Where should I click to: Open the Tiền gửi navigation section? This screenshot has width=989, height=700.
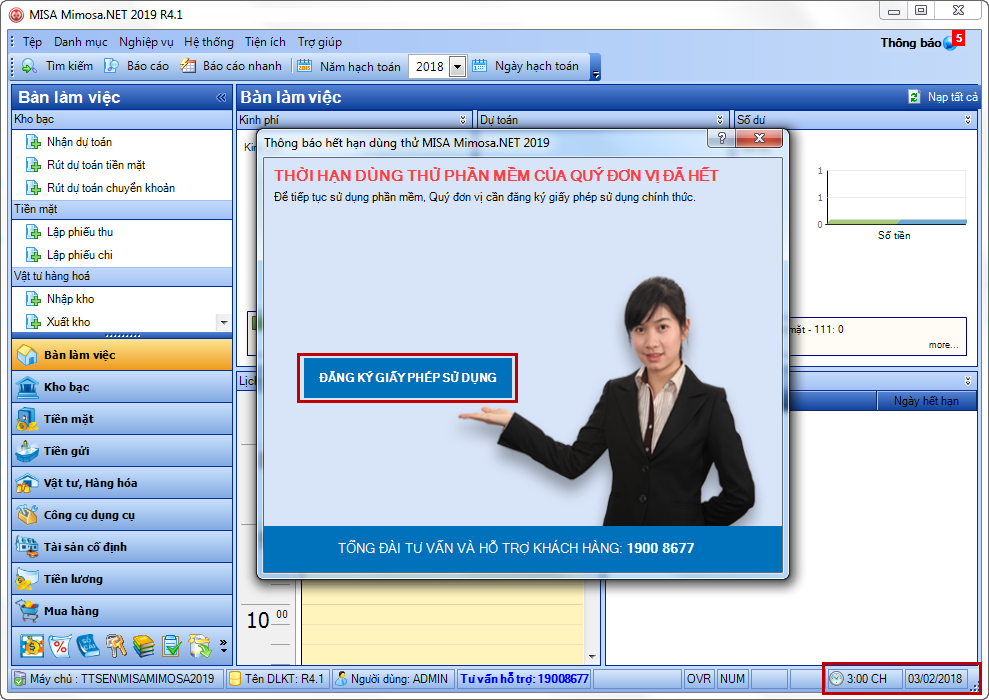click(x=122, y=451)
